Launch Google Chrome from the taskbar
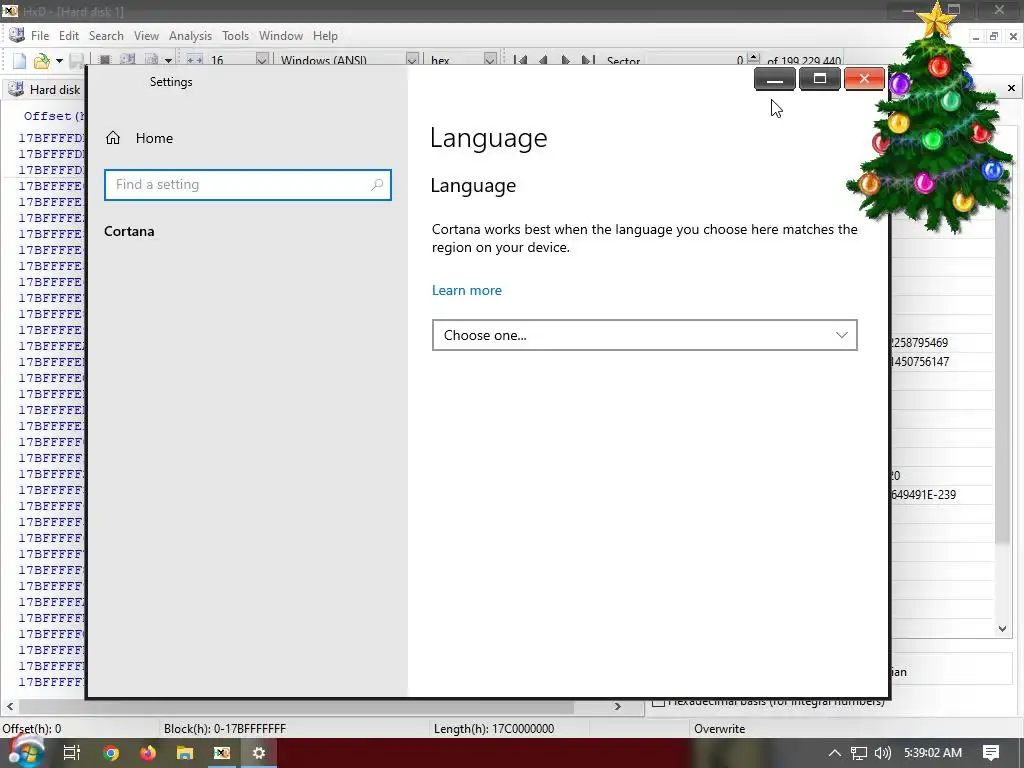Screen dimensions: 1024x768 click(111, 753)
